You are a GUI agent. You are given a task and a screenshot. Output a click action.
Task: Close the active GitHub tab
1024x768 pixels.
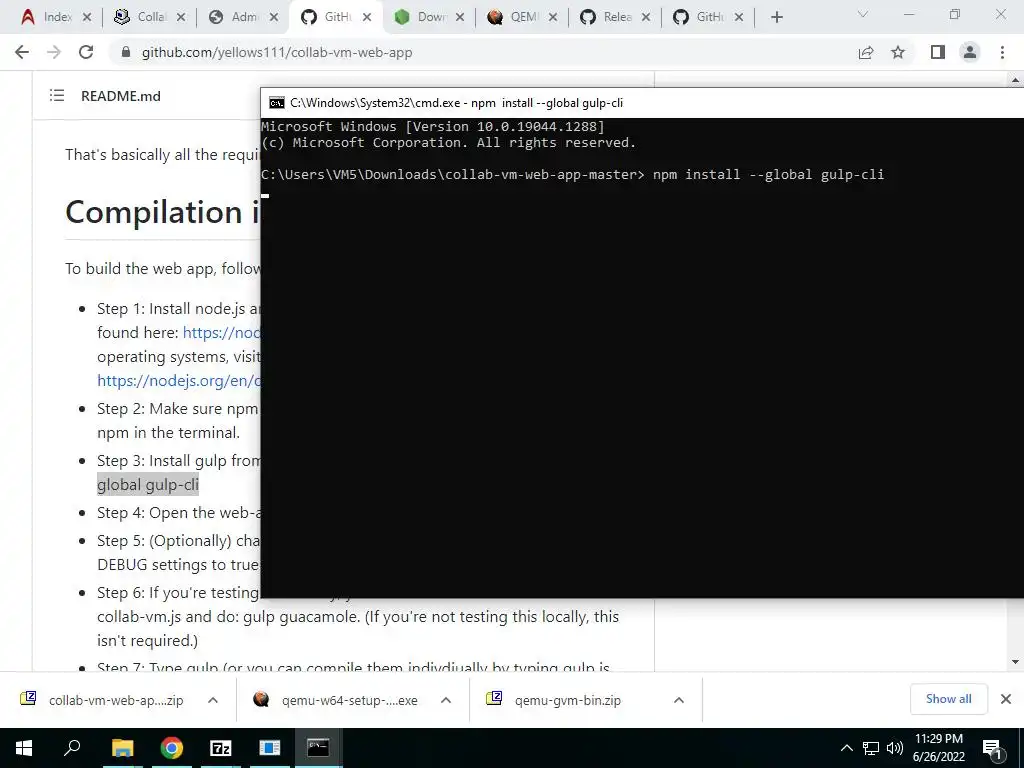[367, 18]
